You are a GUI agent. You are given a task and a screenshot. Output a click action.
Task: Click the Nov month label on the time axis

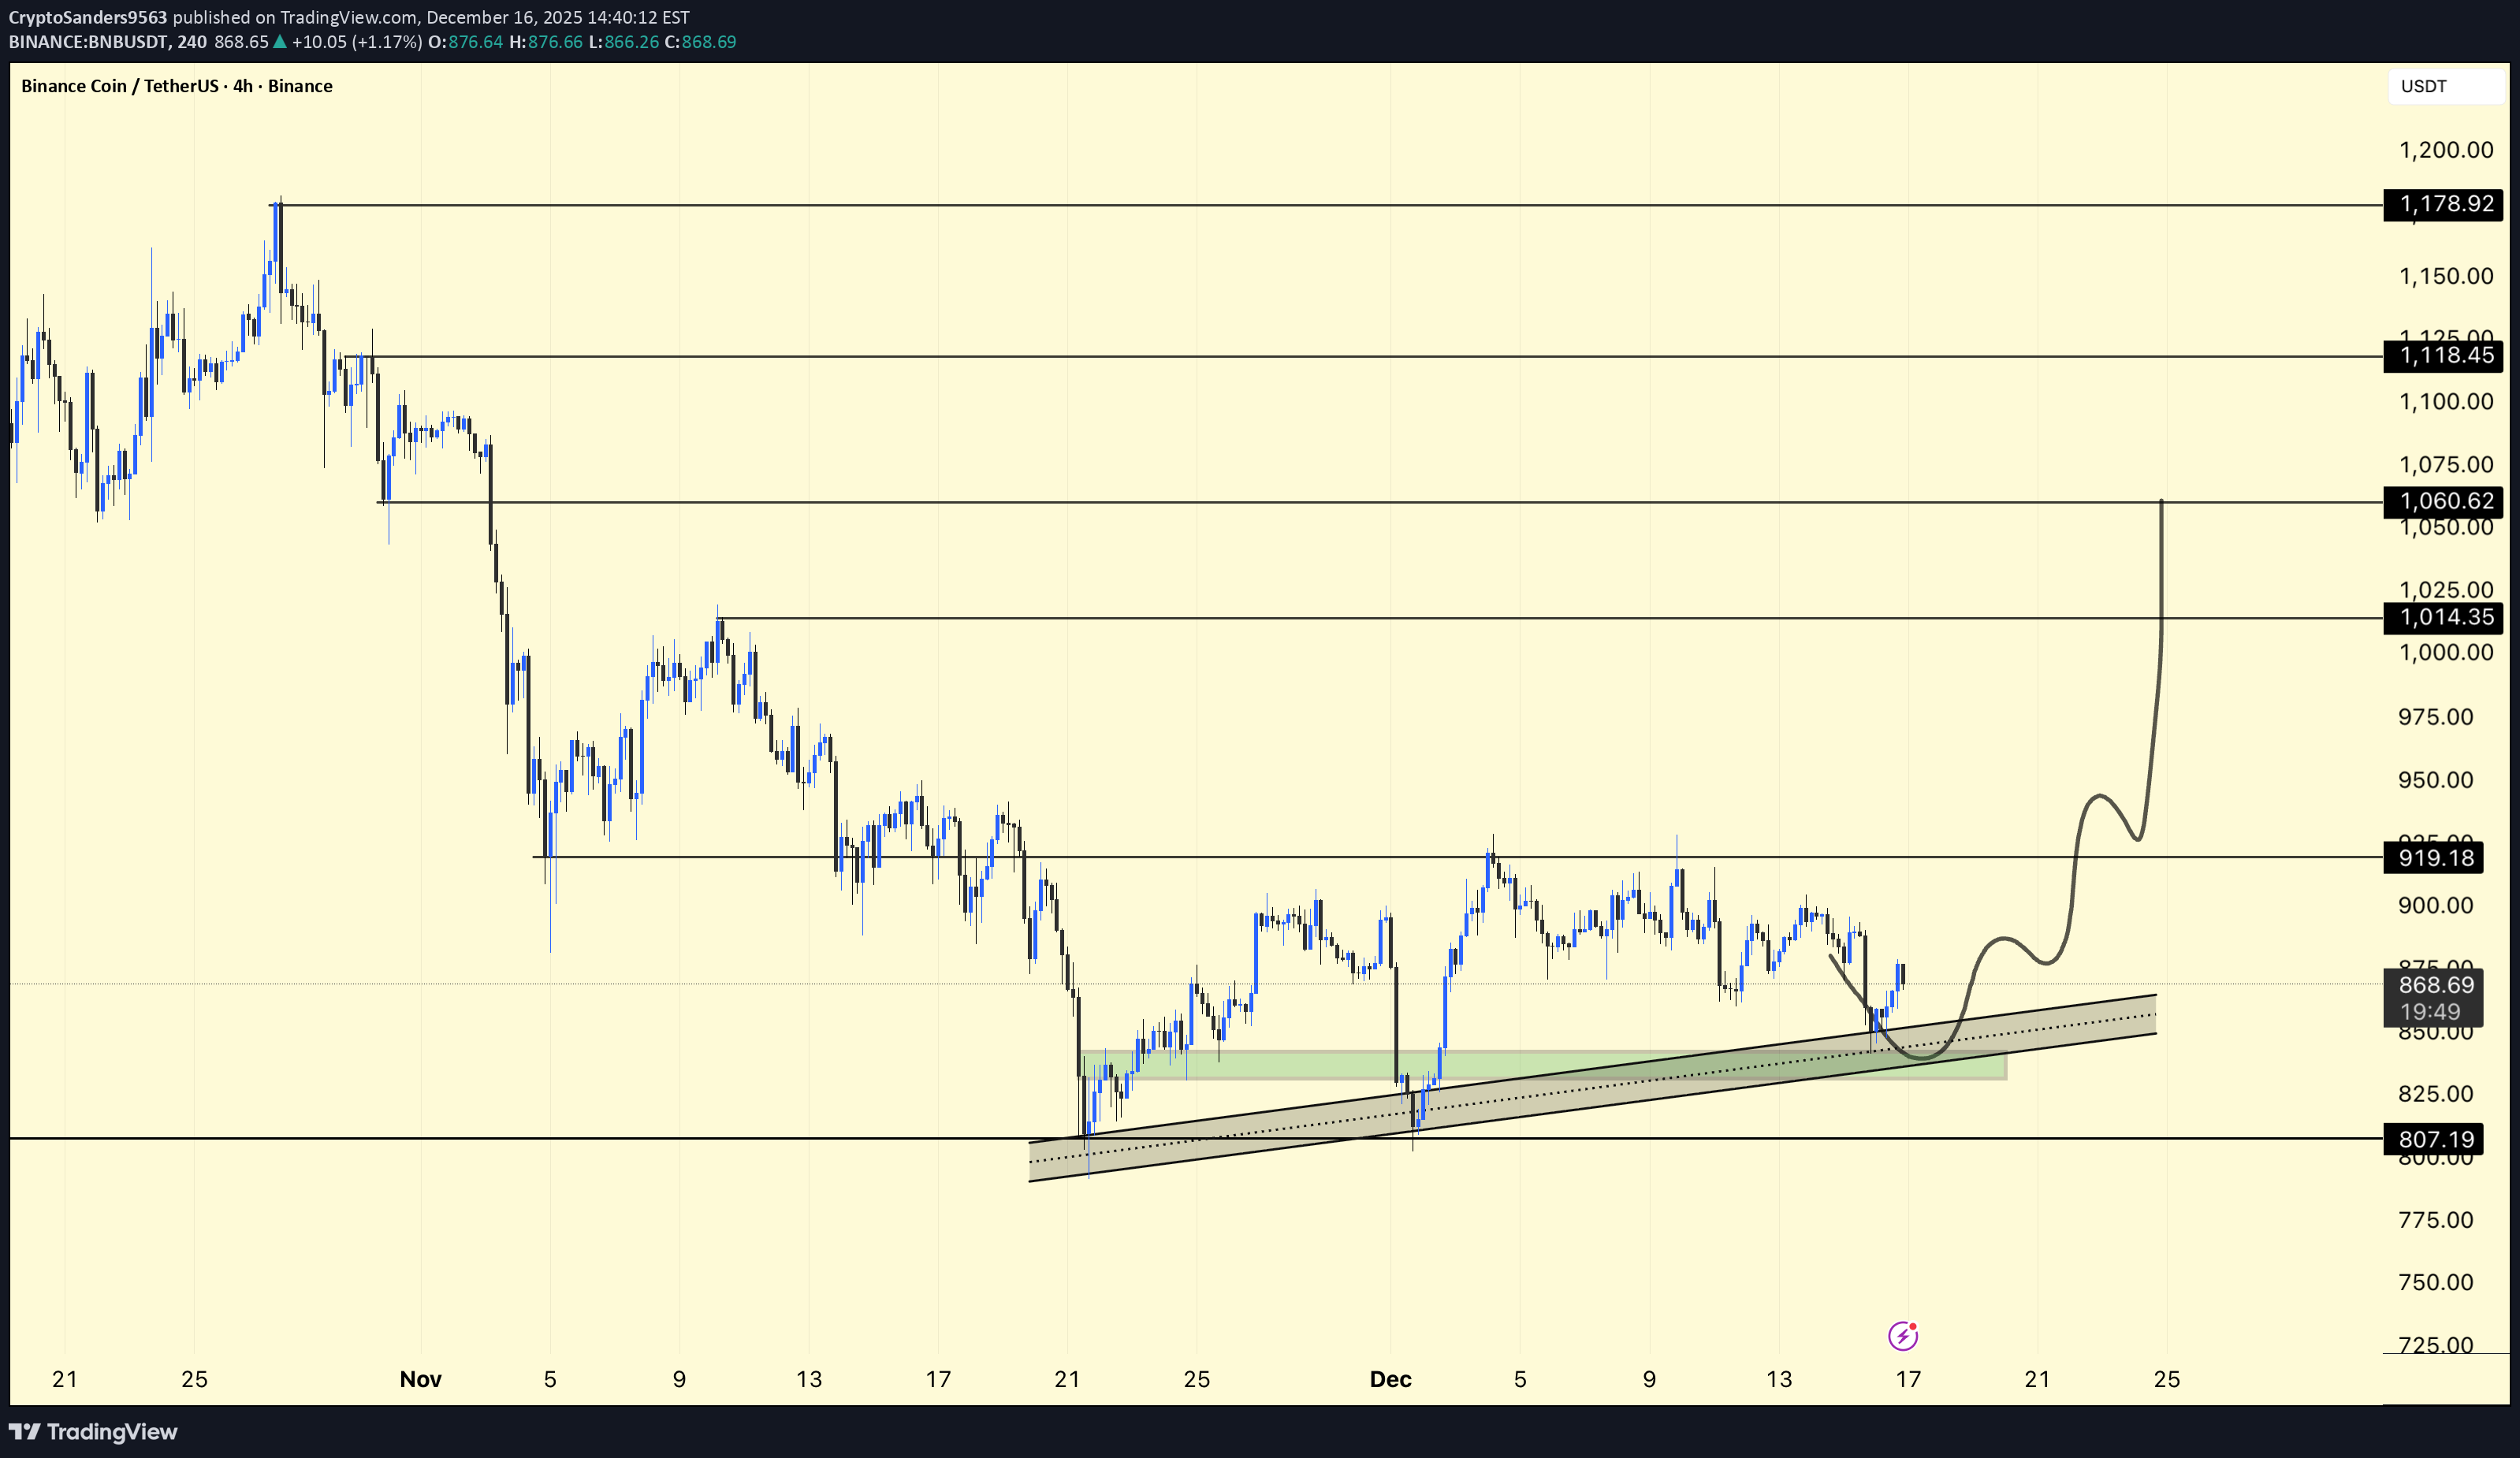420,1379
